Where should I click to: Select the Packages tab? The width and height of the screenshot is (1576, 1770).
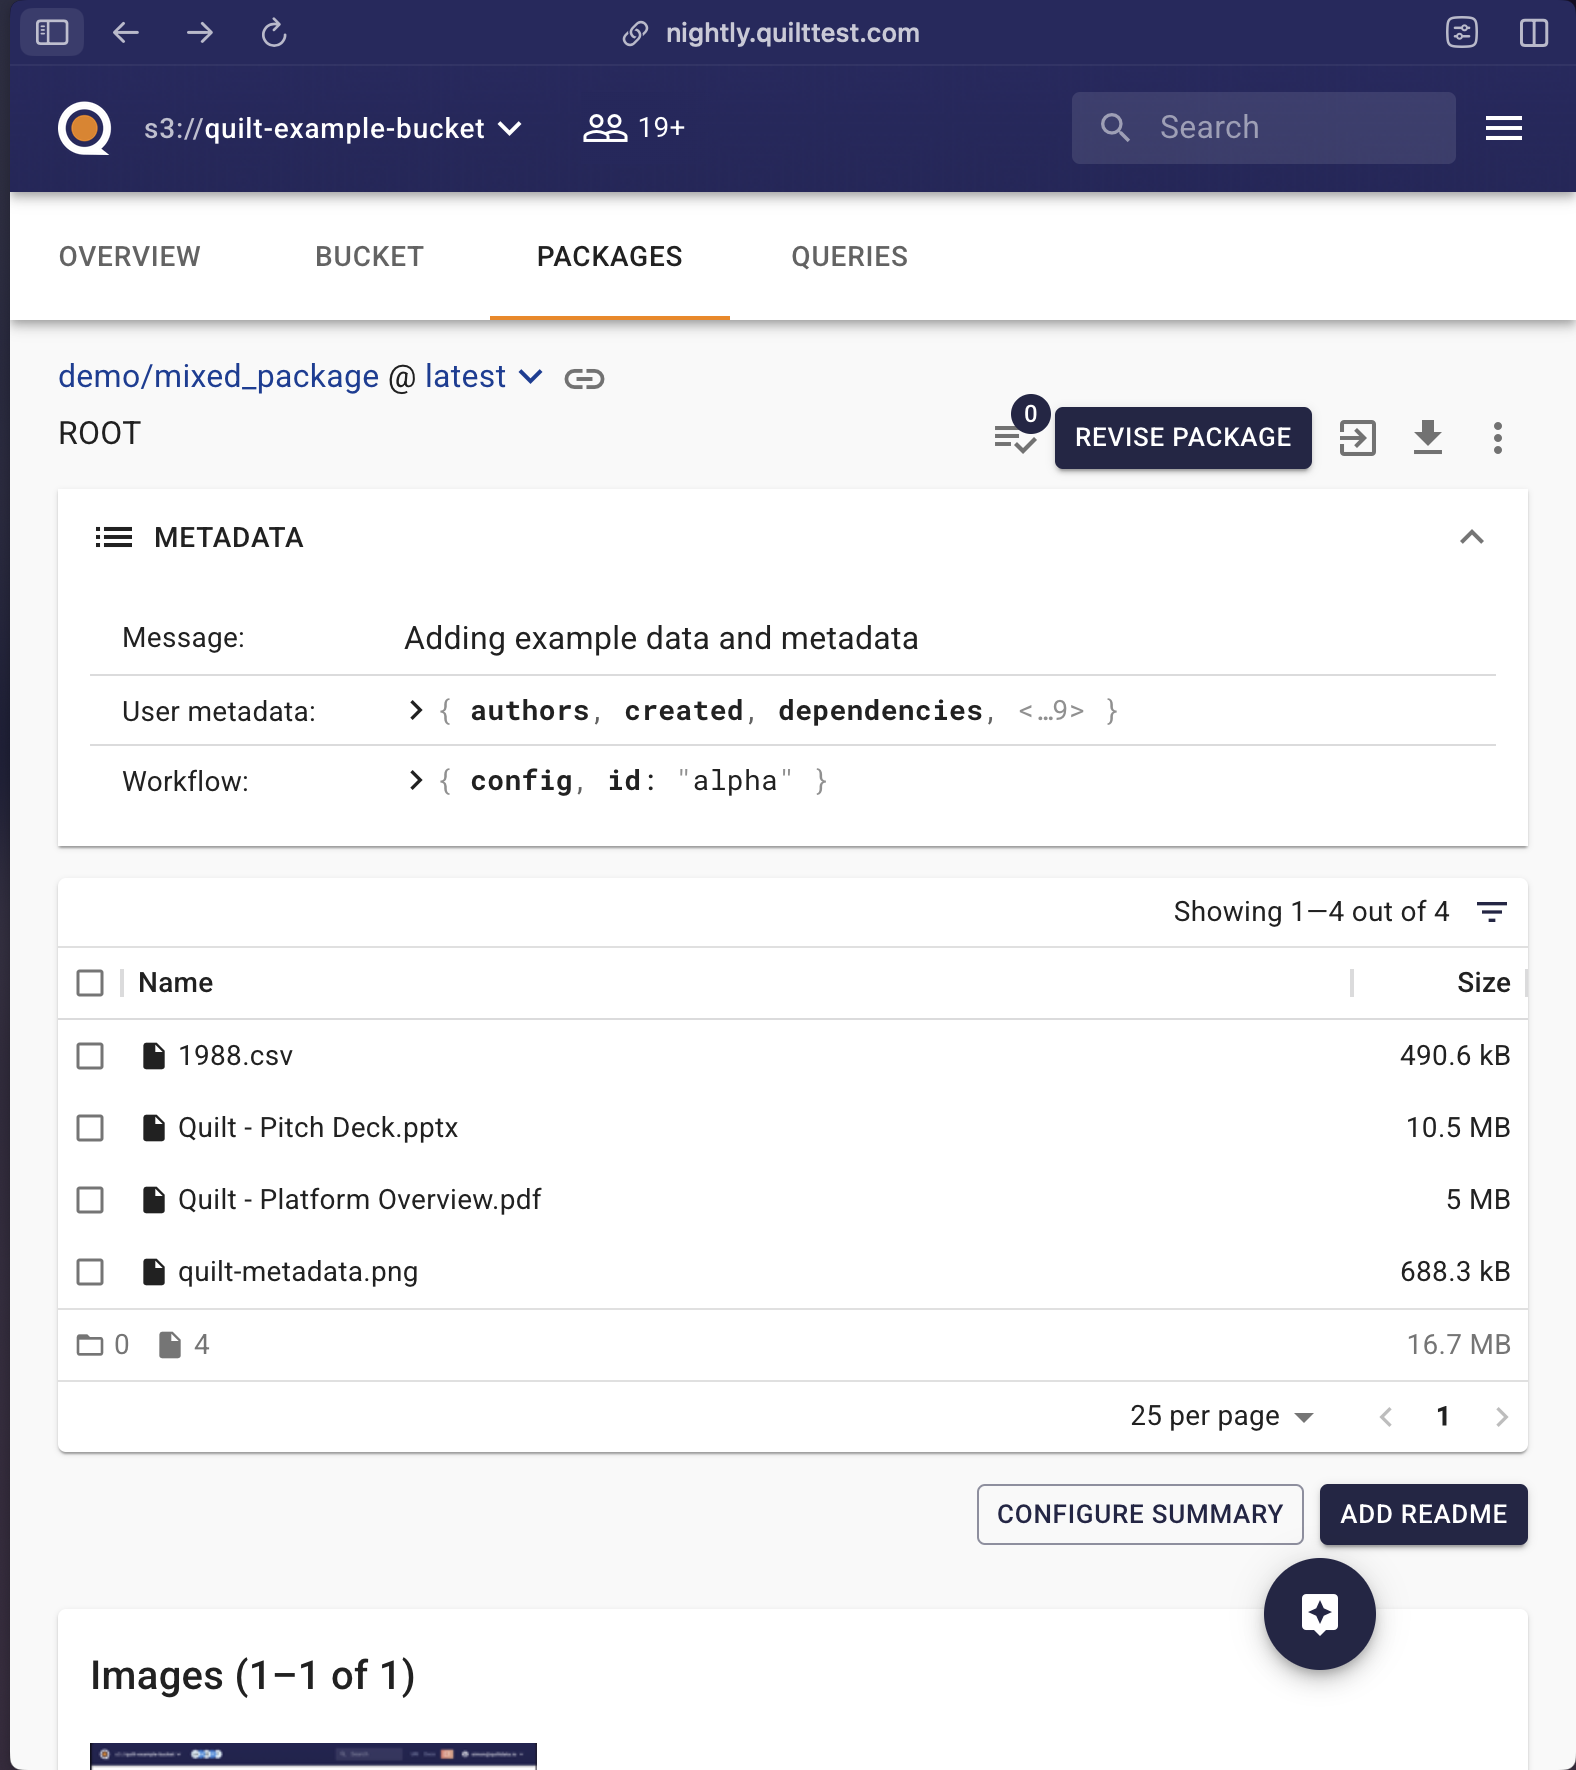coord(609,257)
